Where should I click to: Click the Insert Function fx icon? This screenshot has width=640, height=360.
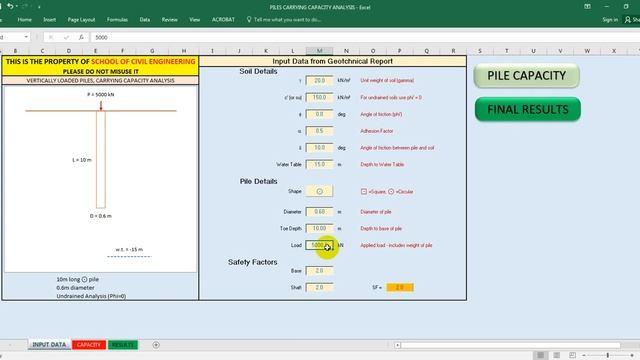(x=81, y=37)
